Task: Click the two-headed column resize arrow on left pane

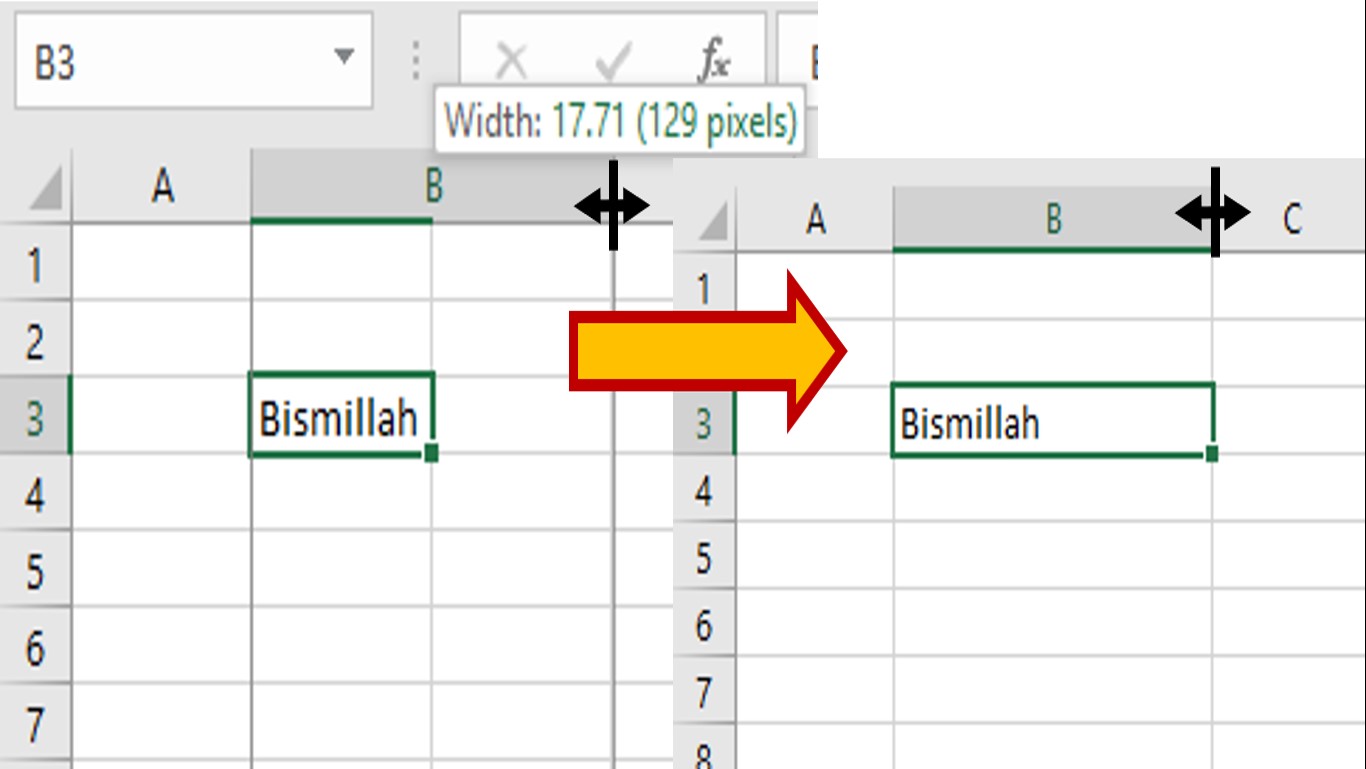Action: tap(614, 205)
